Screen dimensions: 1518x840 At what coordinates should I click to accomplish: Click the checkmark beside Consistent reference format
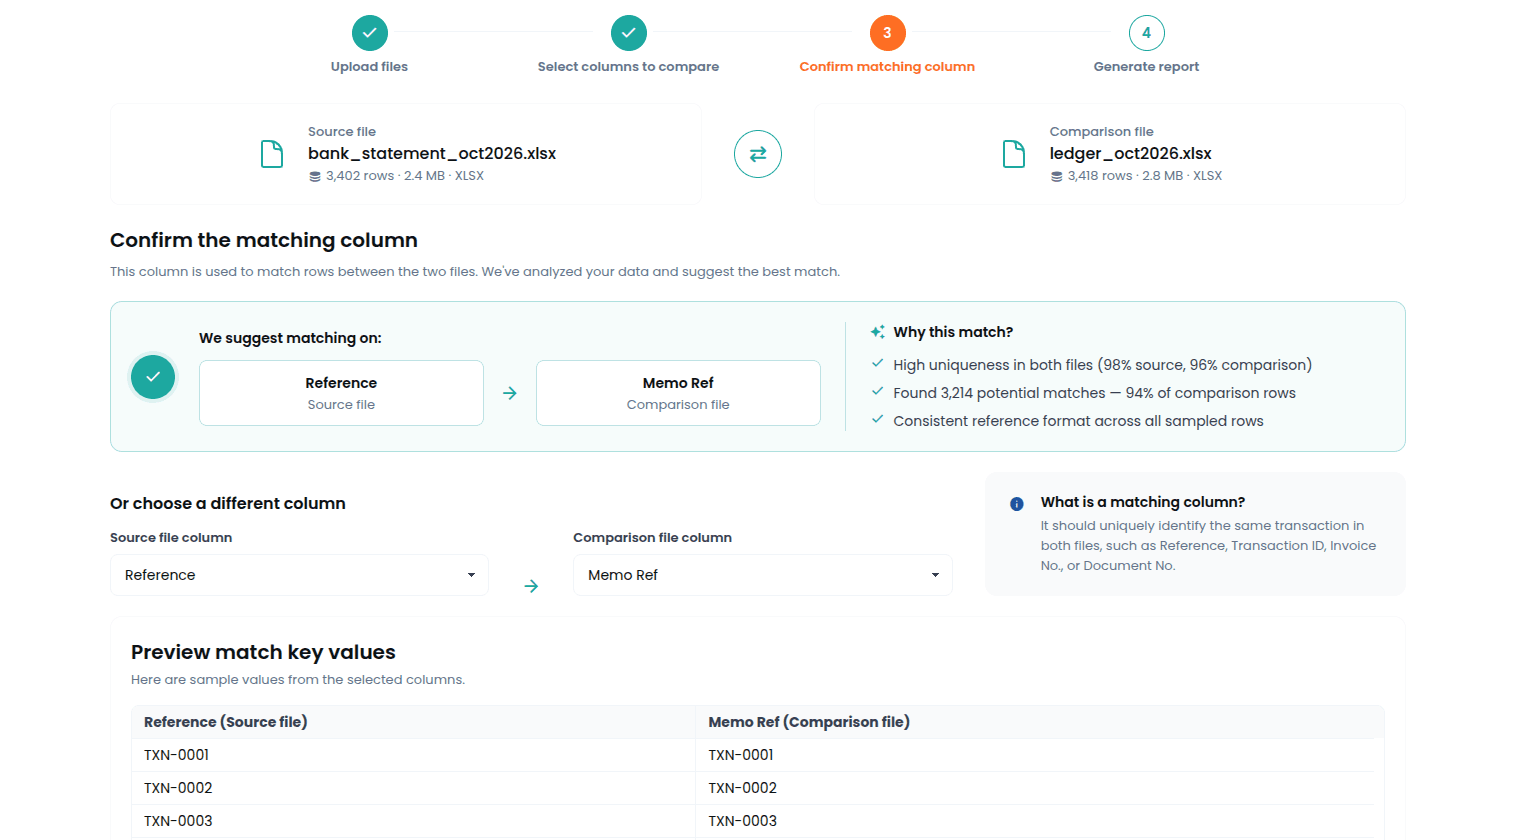pyautogui.click(x=878, y=420)
